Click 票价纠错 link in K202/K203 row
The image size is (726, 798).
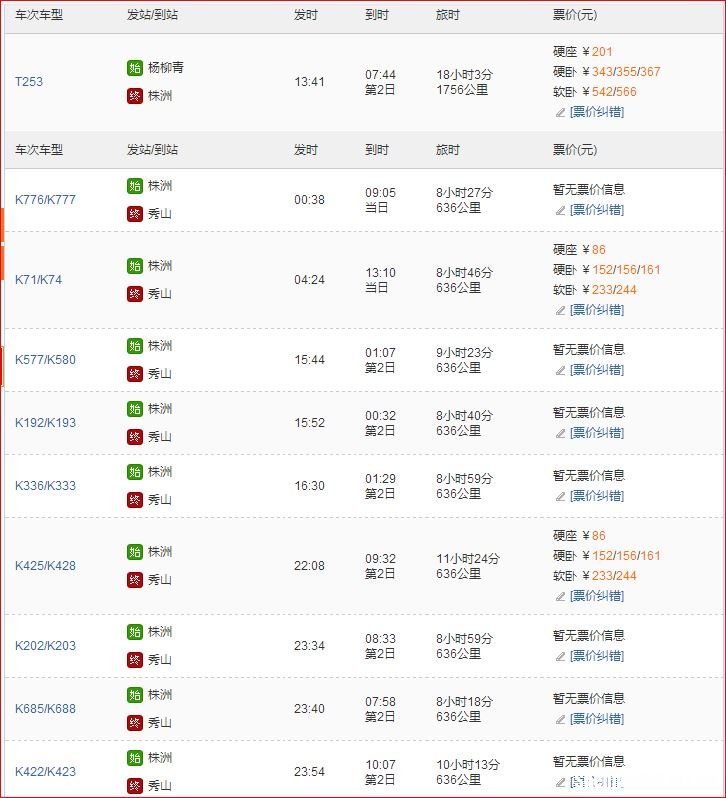[597, 656]
